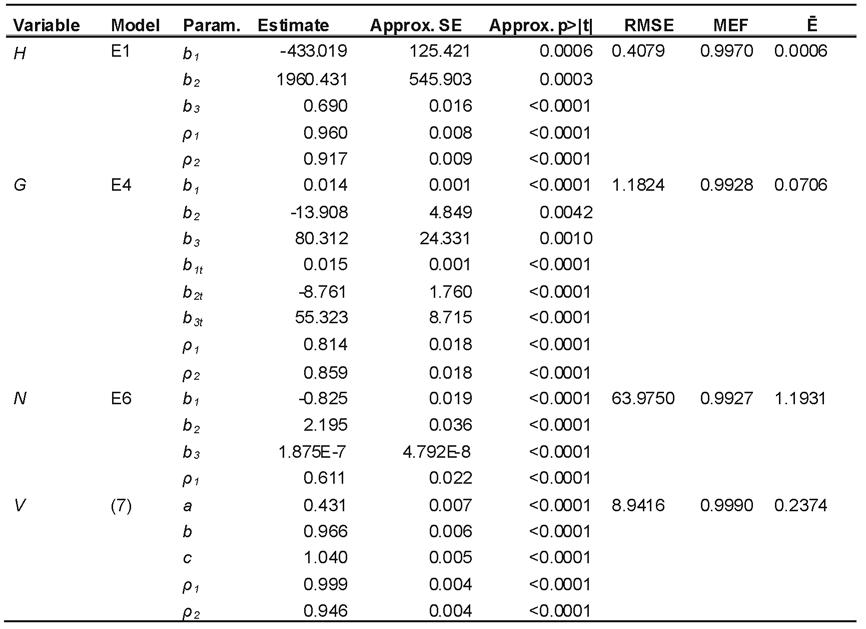Click the Variable column header
This screenshot has width=866, height=629.
click(x=46, y=25)
